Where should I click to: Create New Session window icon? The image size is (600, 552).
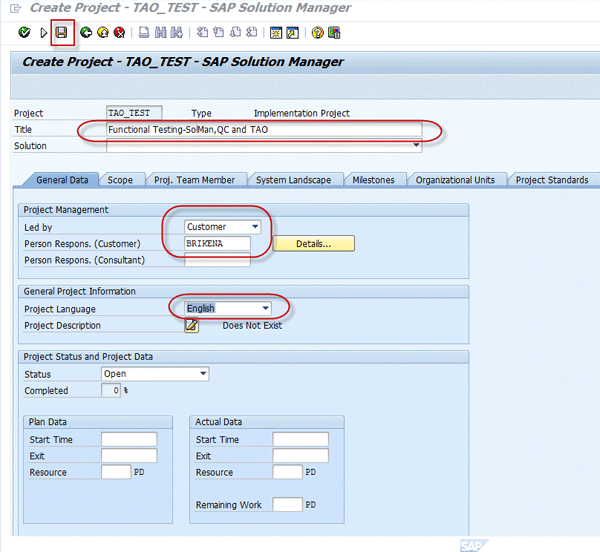[x=276, y=33]
